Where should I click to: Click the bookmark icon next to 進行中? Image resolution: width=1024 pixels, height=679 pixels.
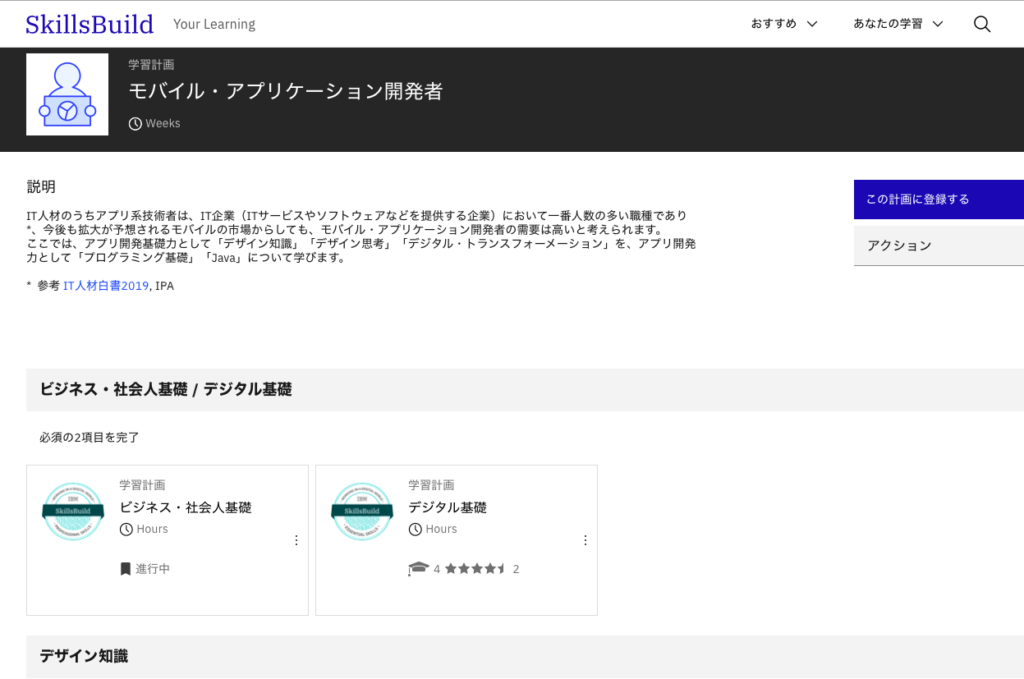(x=125, y=569)
